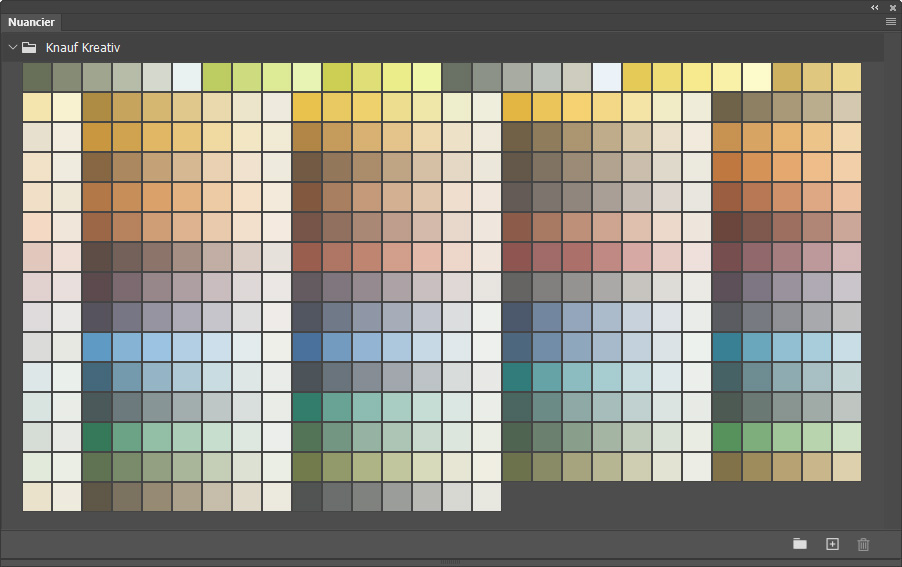Pick the first swatch in the top row

[x=37, y=77]
